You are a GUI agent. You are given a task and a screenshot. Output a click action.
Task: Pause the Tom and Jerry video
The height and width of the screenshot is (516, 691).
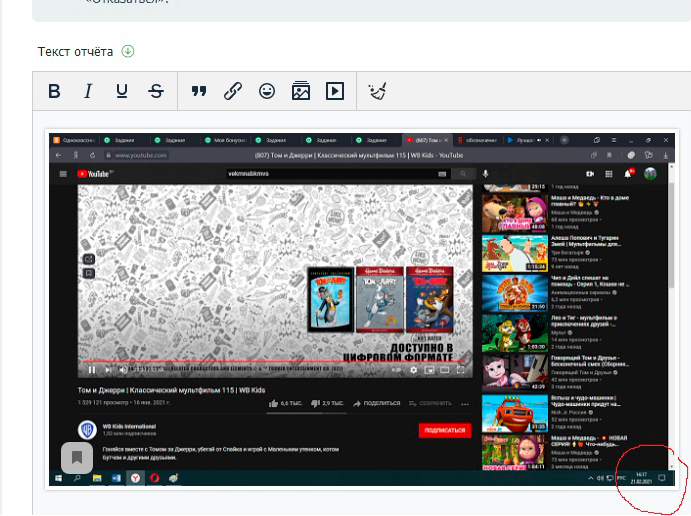tap(92, 370)
